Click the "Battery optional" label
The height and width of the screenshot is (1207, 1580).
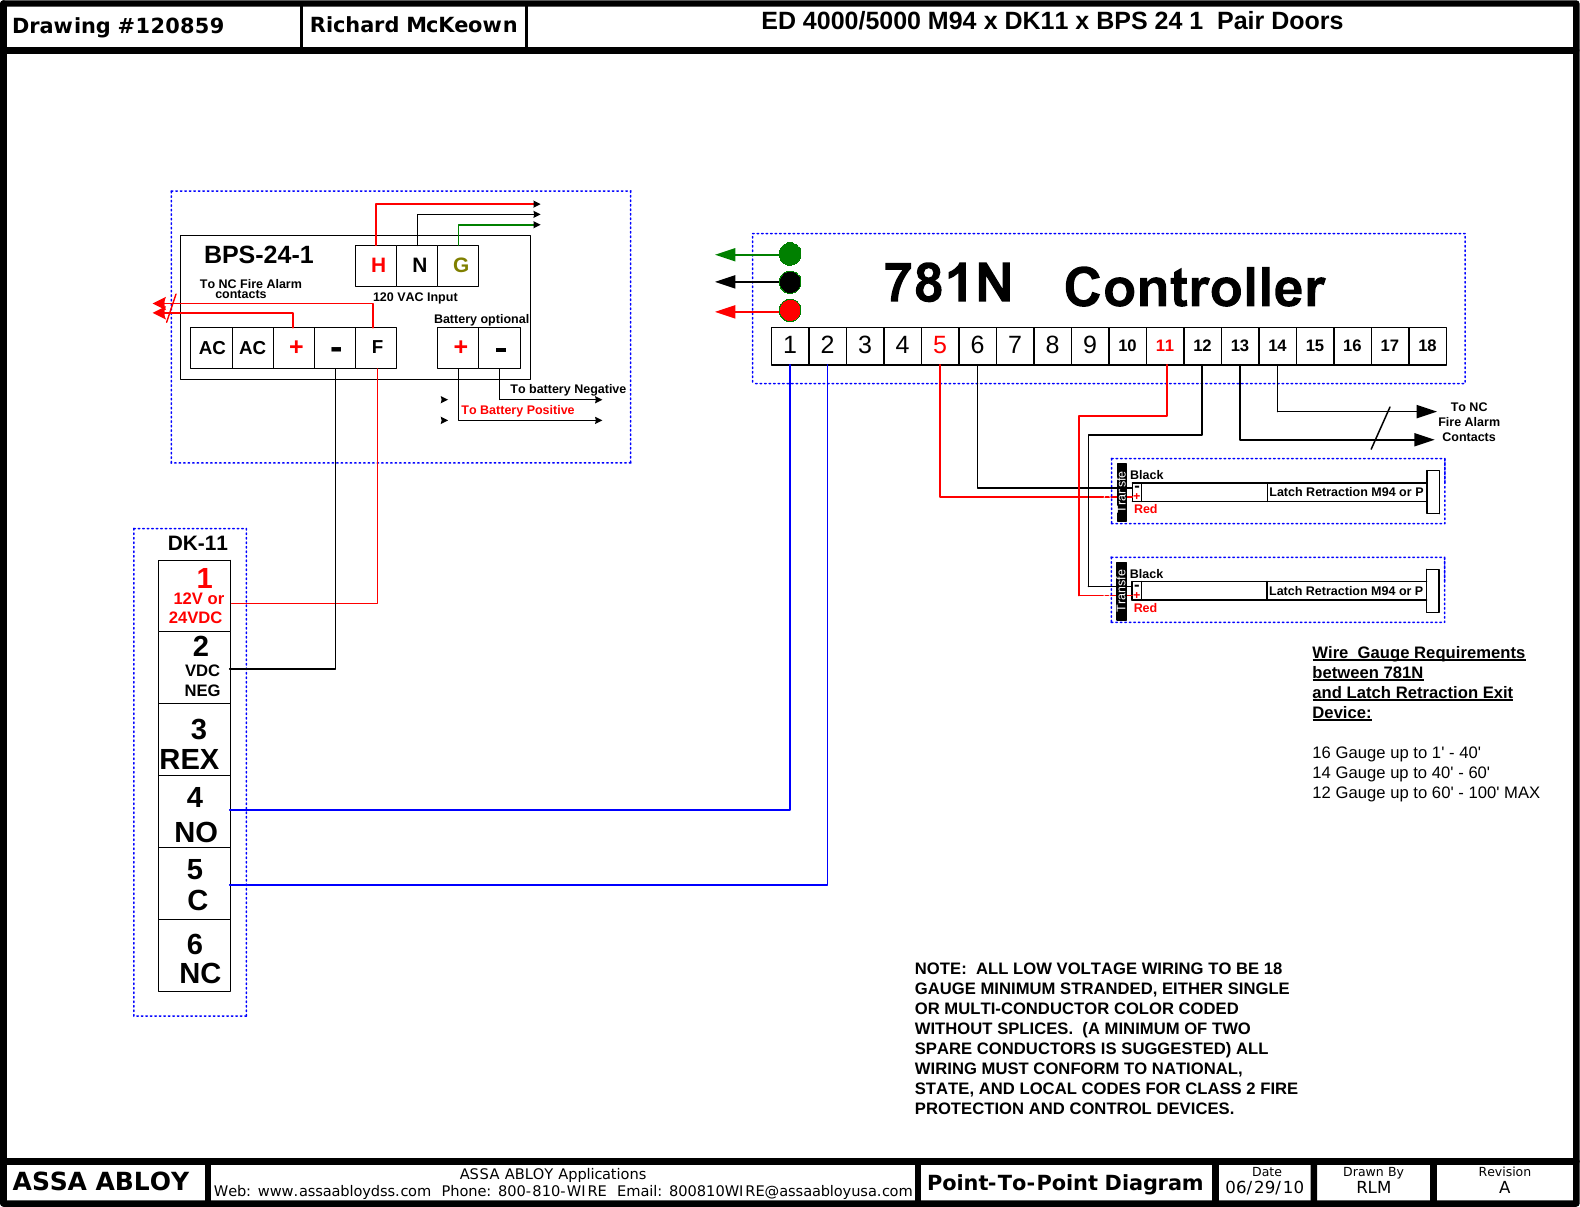click(x=481, y=319)
